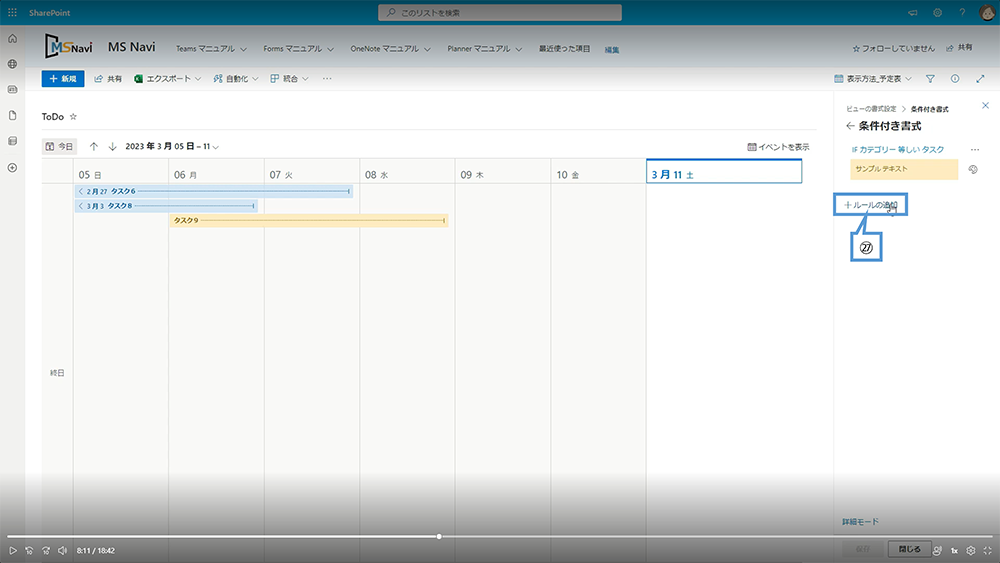Click ルールの追加 add rule link

coord(871,205)
